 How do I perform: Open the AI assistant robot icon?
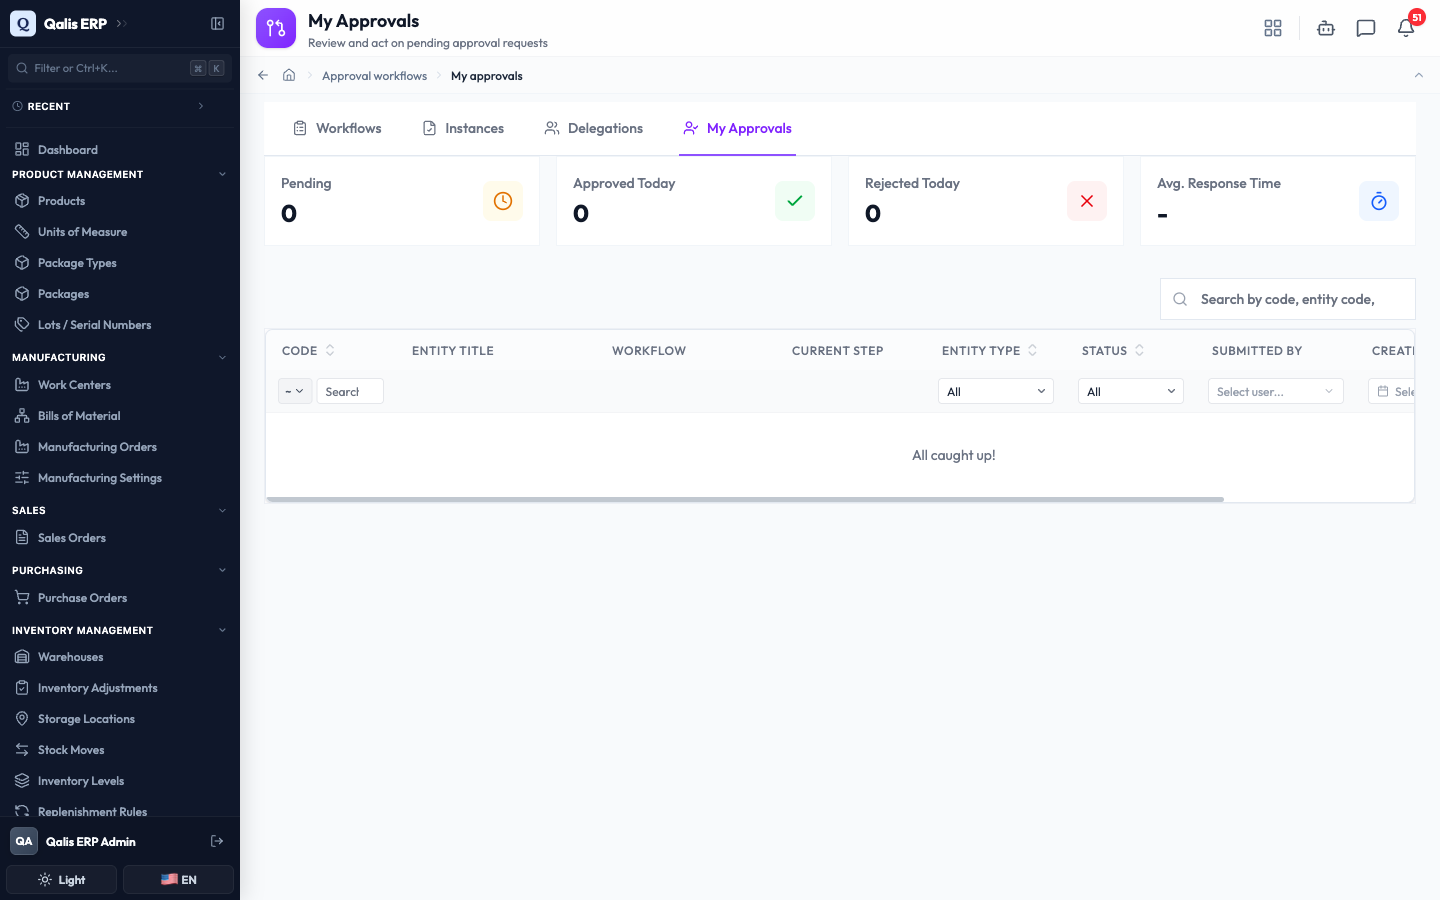point(1326,28)
